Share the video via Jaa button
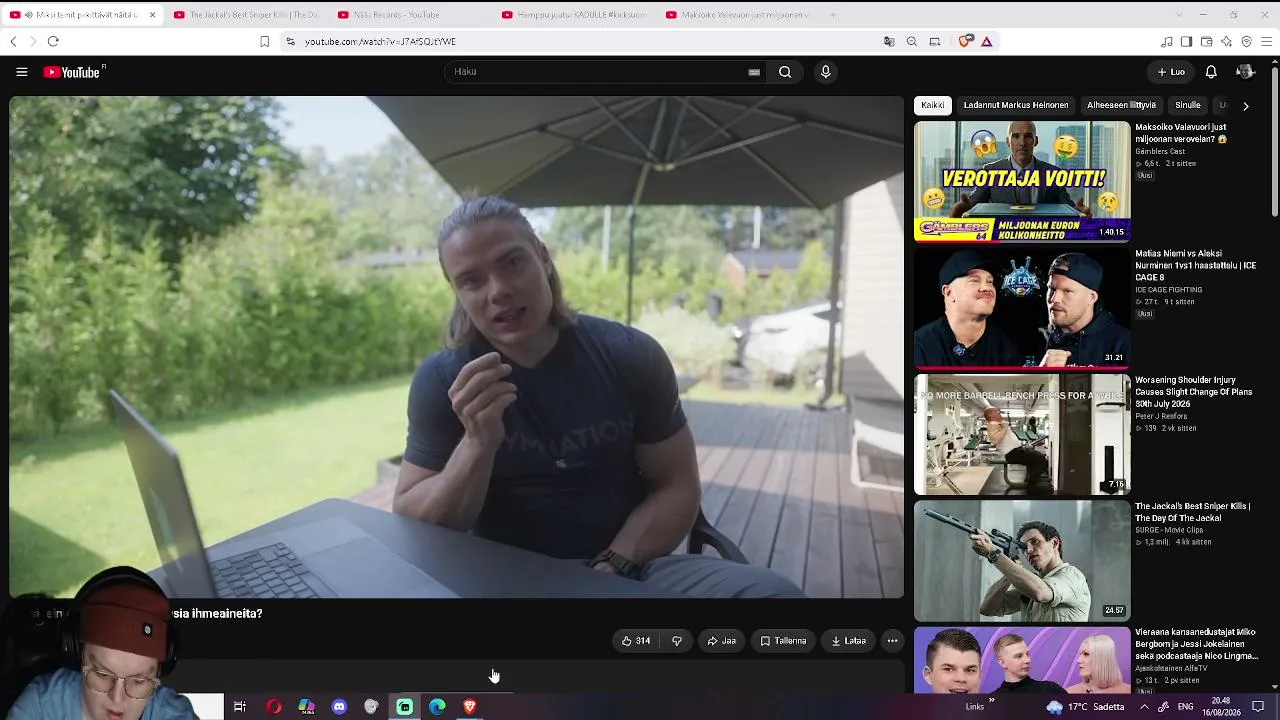 721,641
